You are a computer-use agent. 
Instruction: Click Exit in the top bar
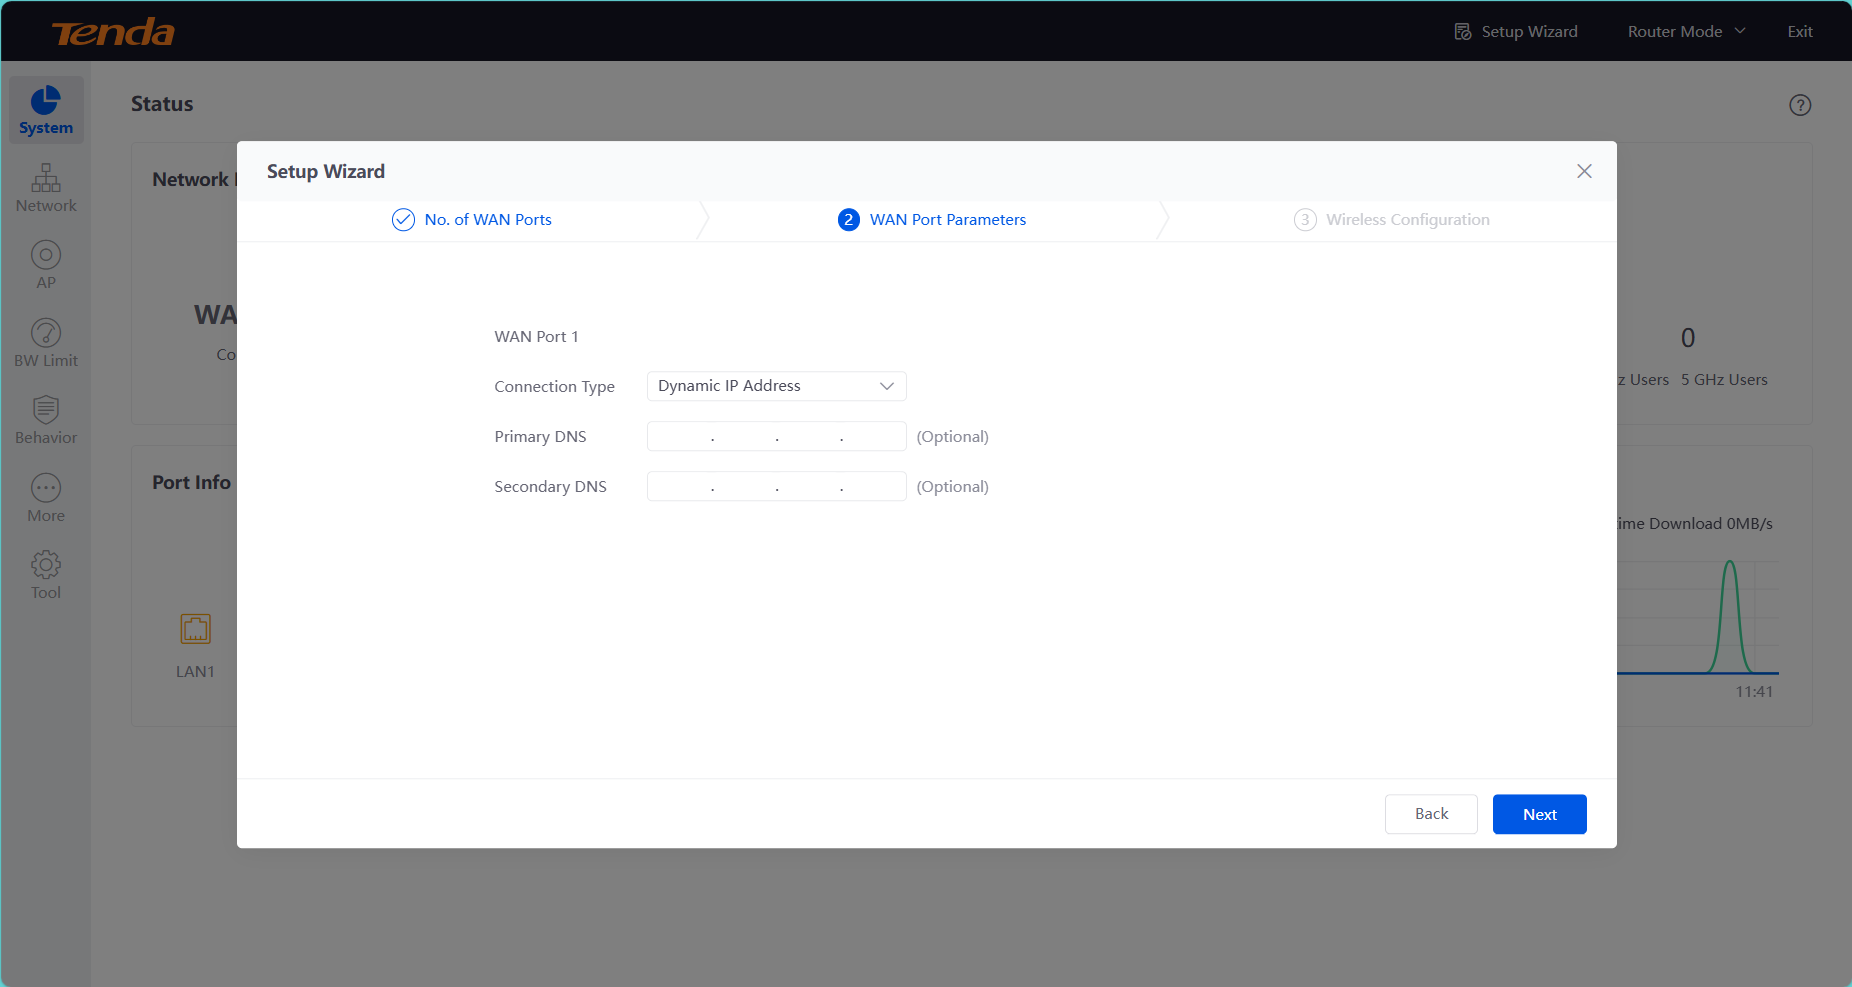(x=1800, y=32)
